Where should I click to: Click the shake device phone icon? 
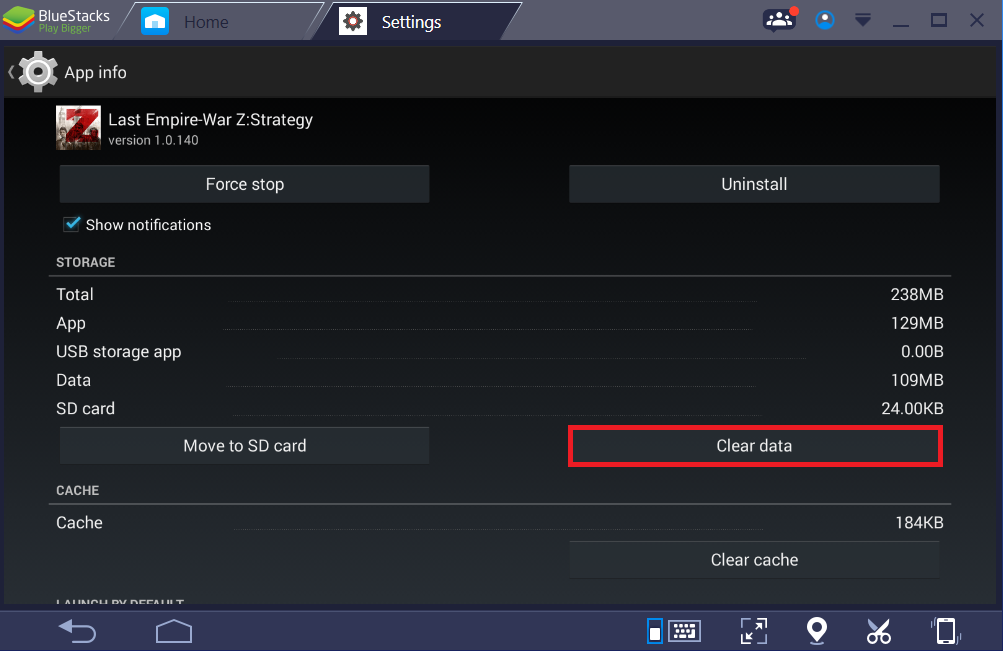tap(946, 631)
